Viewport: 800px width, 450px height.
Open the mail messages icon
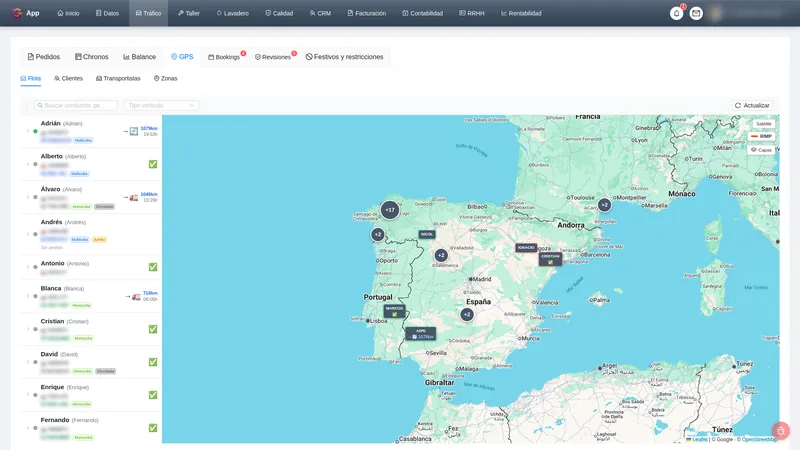click(x=696, y=13)
